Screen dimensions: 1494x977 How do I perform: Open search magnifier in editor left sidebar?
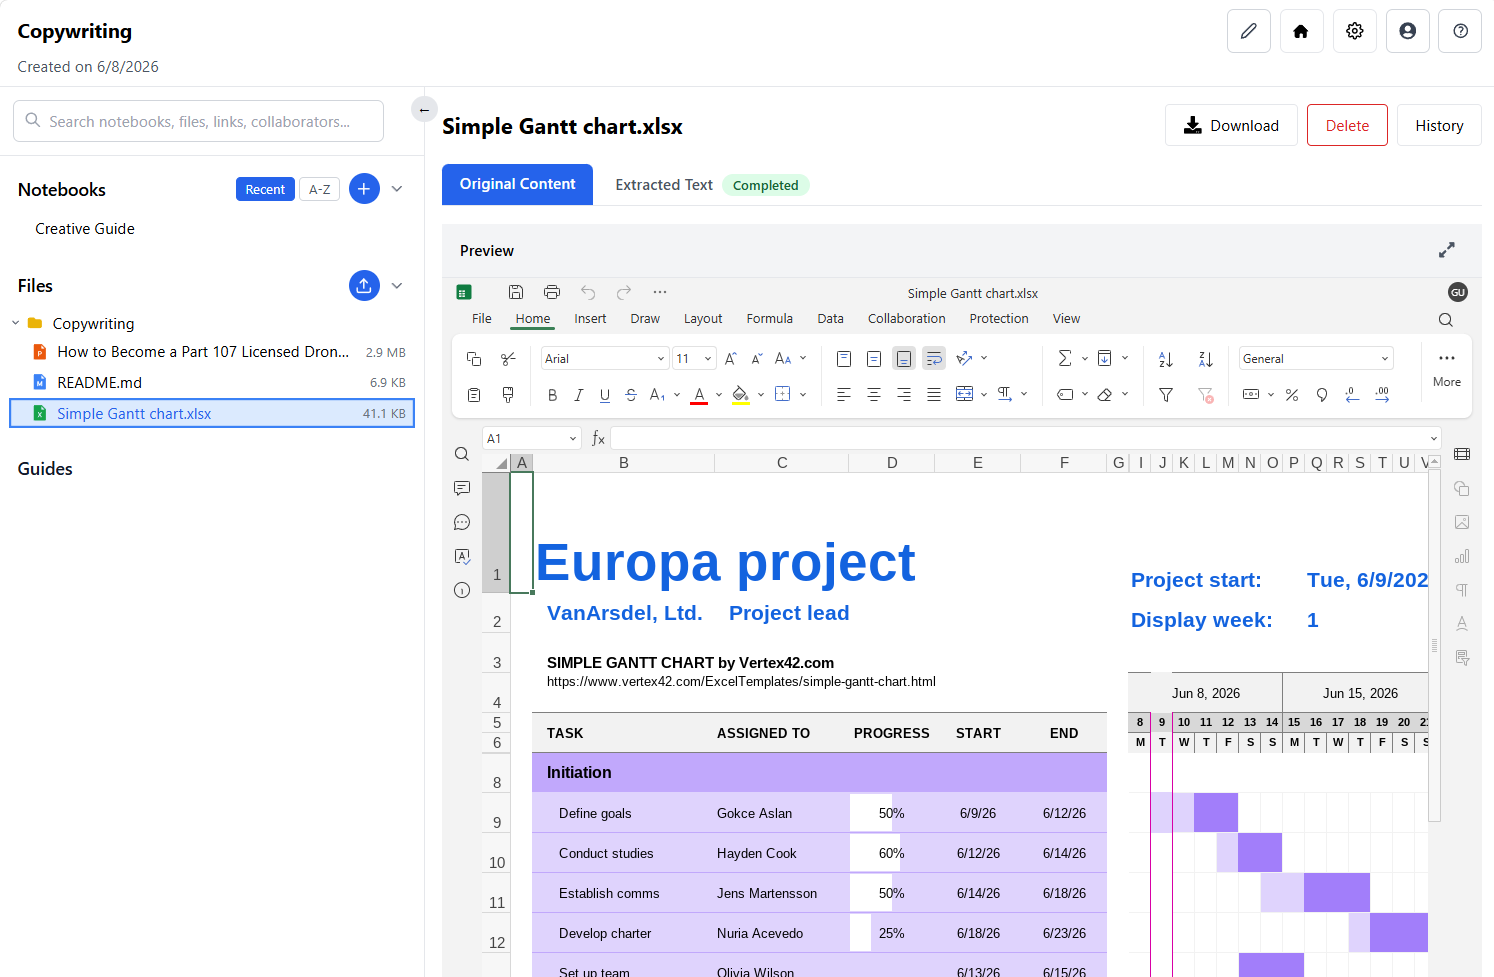462,454
